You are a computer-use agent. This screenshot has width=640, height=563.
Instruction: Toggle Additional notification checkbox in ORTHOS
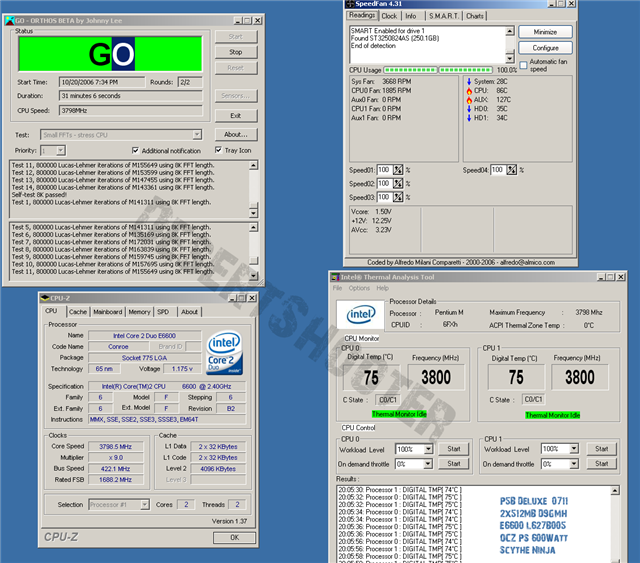tap(136, 151)
